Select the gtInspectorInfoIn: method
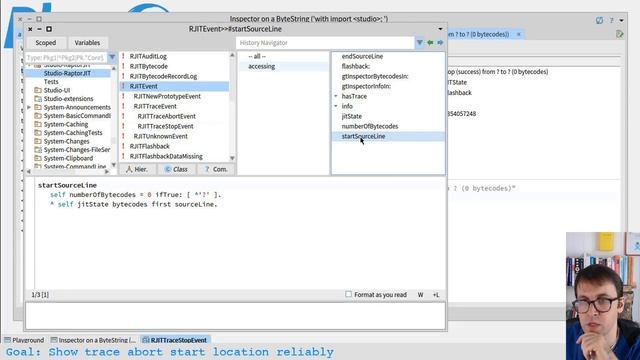The height and width of the screenshot is (360, 640). click(x=366, y=86)
